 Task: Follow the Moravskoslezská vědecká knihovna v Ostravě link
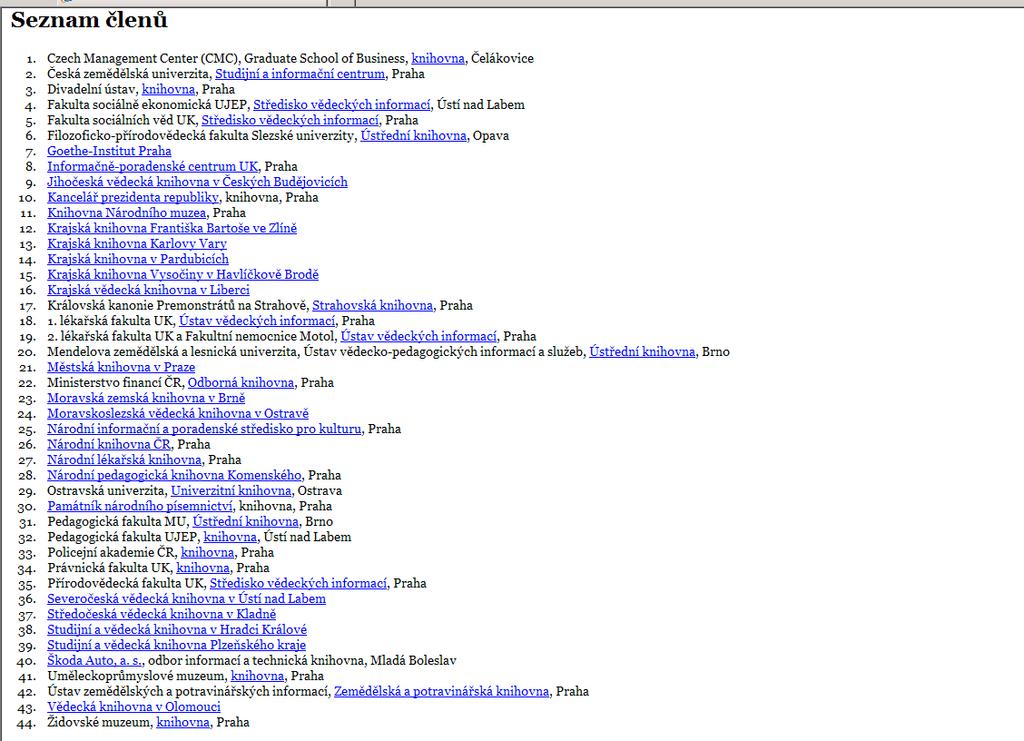[x=178, y=414]
